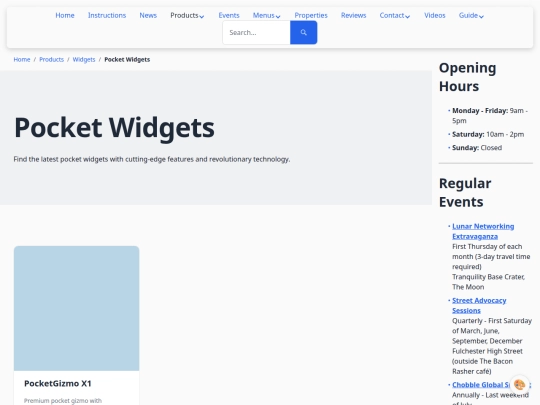Expand the Menus dropdown chevron
Image resolution: width=540 pixels, height=405 pixels.
[278, 16]
